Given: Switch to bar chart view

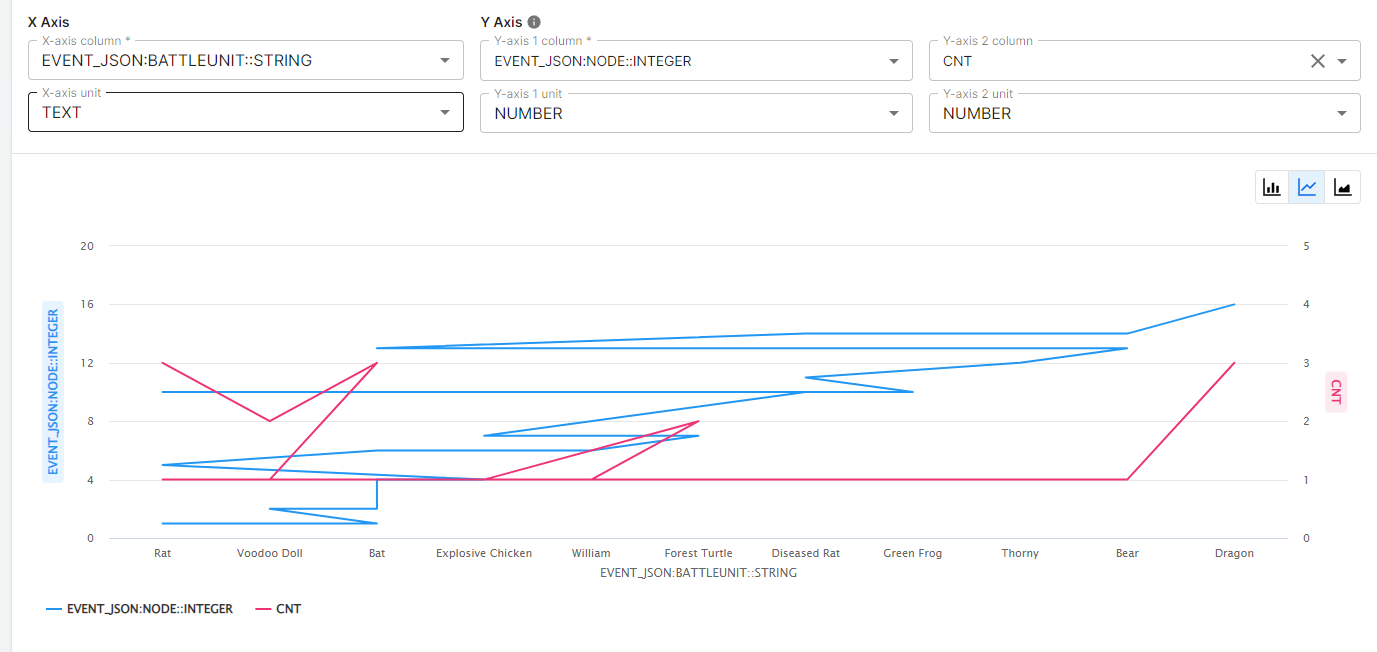Looking at the screenshot, I should click(1272, 187).
